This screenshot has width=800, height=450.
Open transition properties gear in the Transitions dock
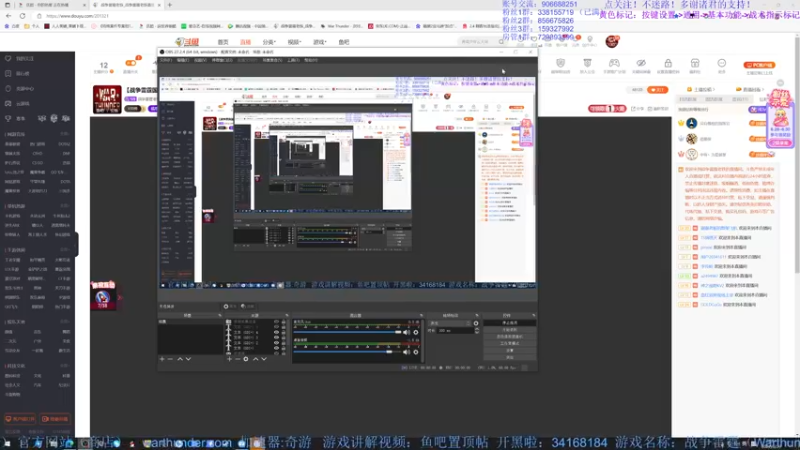[x=476, y=323]
